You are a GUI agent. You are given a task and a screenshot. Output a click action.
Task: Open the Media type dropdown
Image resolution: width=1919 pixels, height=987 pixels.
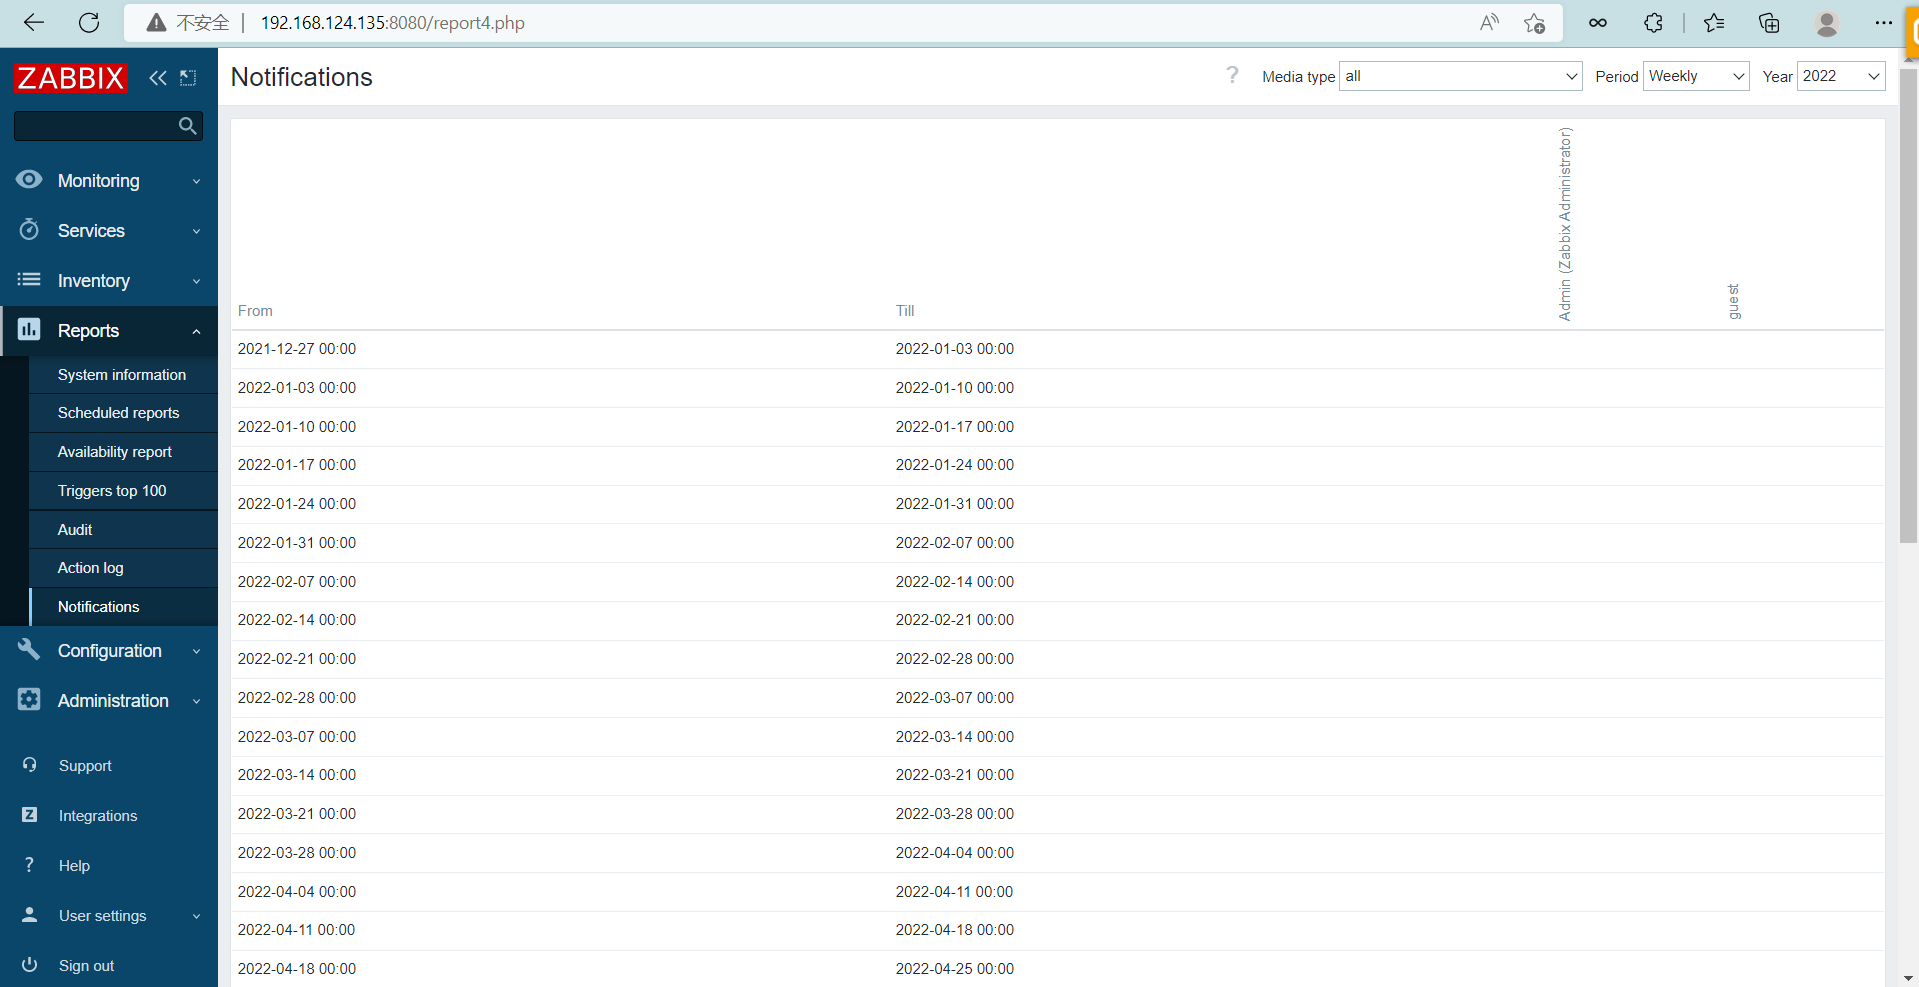click(1460, 76)
